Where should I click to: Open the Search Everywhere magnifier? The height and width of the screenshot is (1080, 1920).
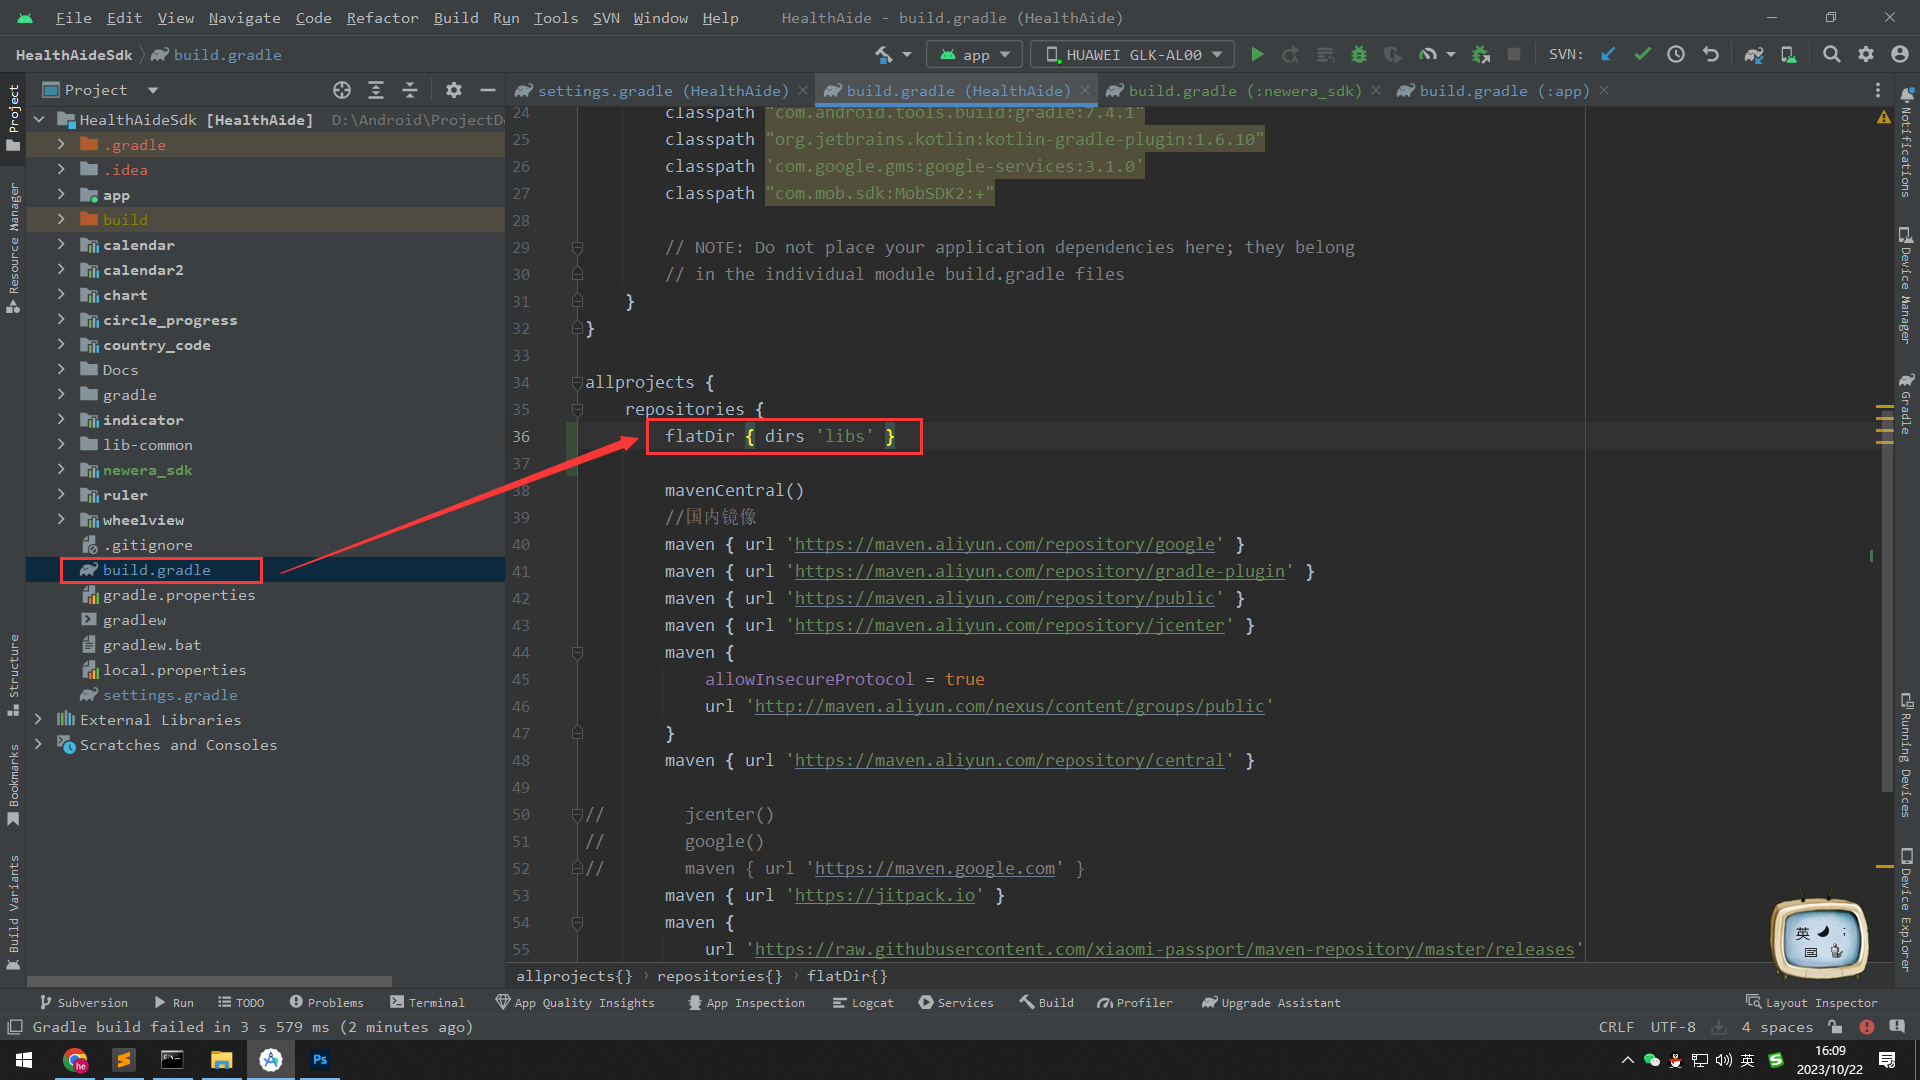(x=1831, y=55)
